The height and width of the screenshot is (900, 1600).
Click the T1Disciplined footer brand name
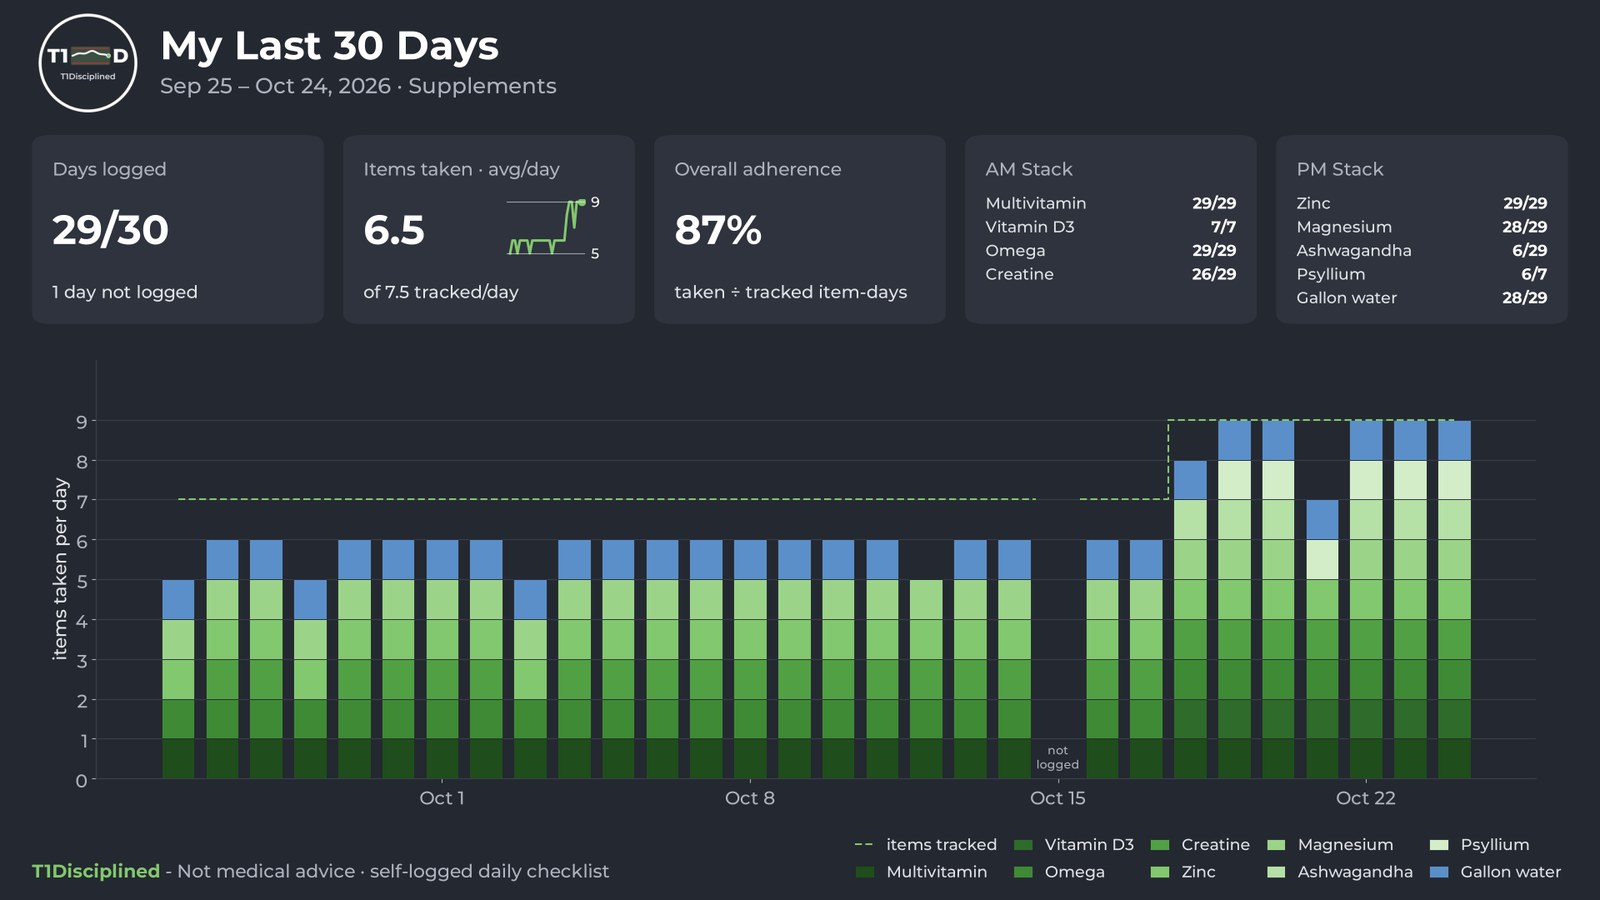[96, 871]
